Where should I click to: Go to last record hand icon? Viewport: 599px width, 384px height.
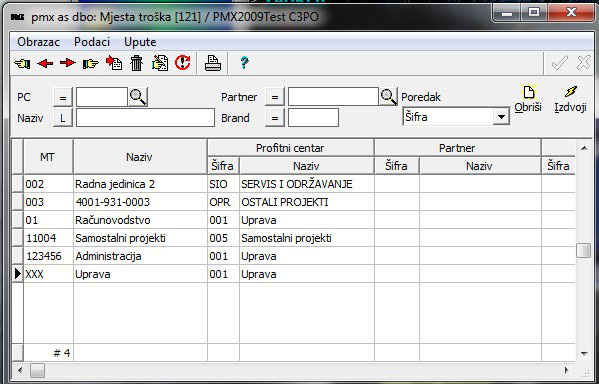point(91,63)
